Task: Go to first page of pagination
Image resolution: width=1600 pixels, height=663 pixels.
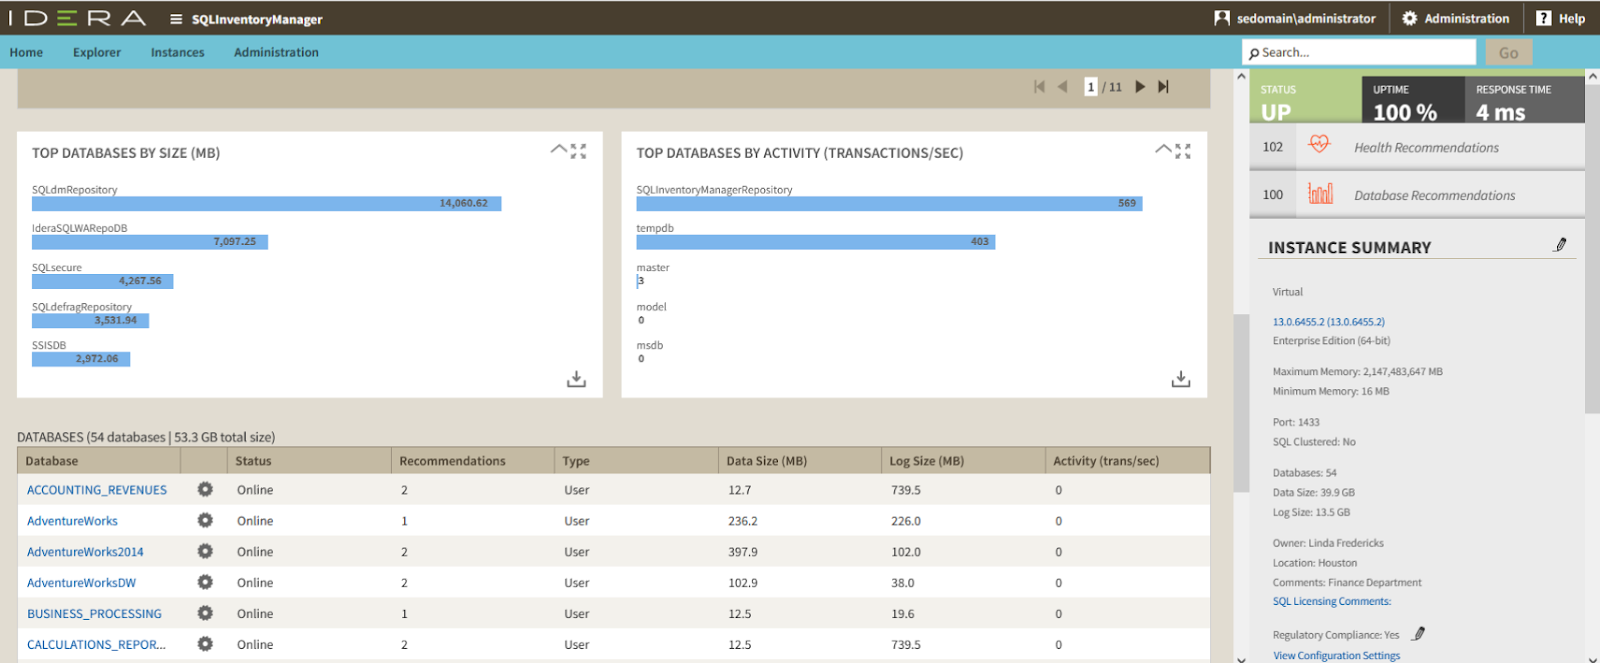Action: (1040, 87)
